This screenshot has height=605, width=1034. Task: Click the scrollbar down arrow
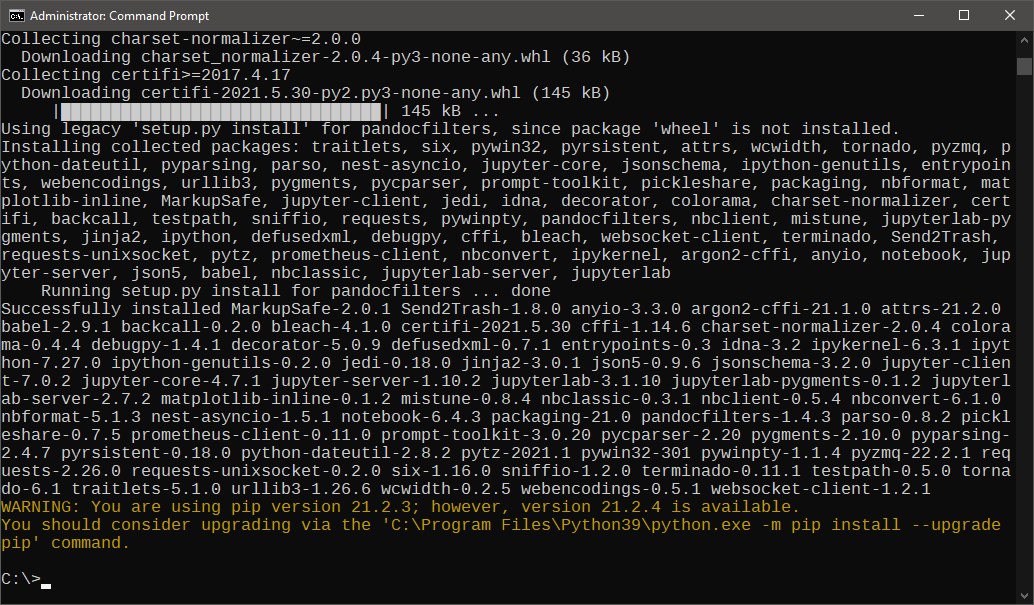pyautogui.click(x=1024, y=596)
